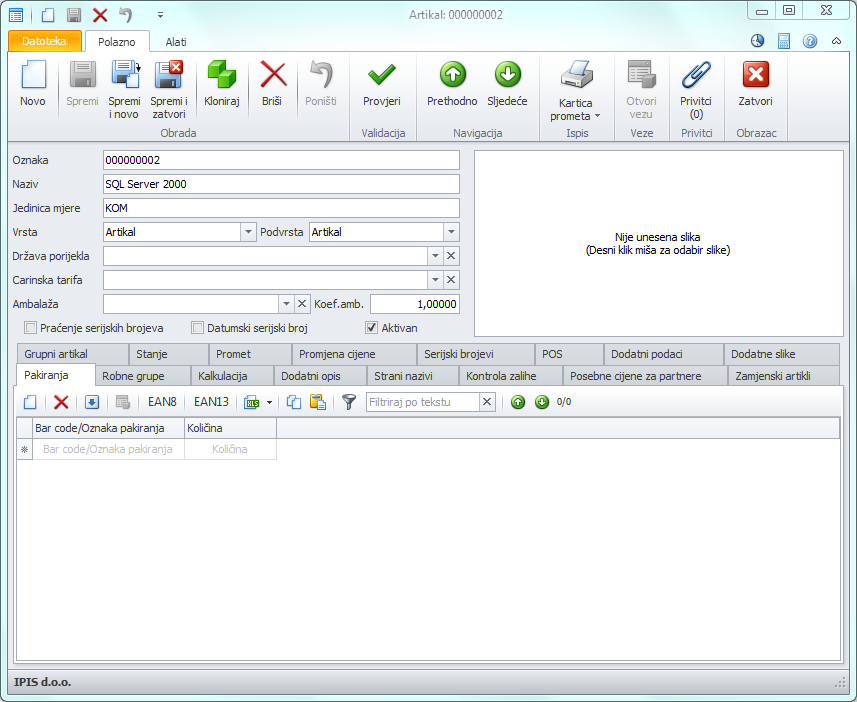Open Excel export dropdown arrow
857x702 pixels.
coord(269,402)
